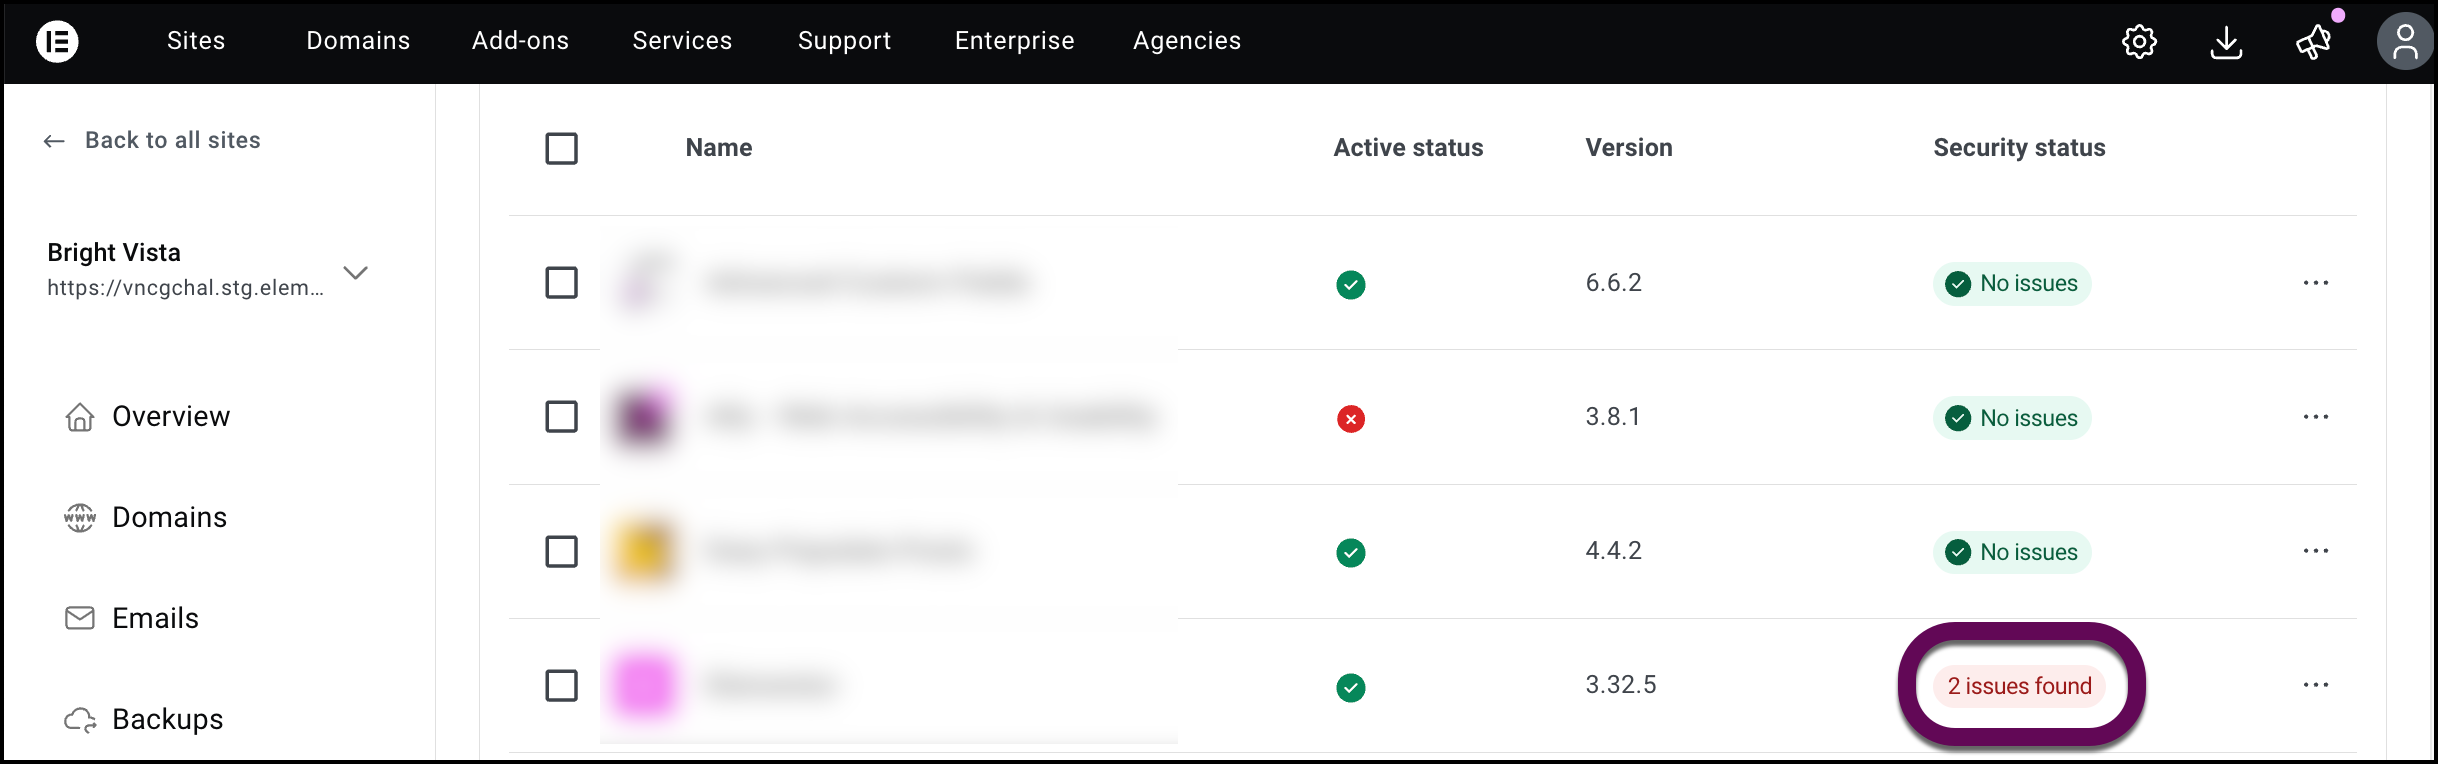The width and height of the screenshot is (2438, 764).
Task: Open the Add-ons menu
Action: coord(520,41)
